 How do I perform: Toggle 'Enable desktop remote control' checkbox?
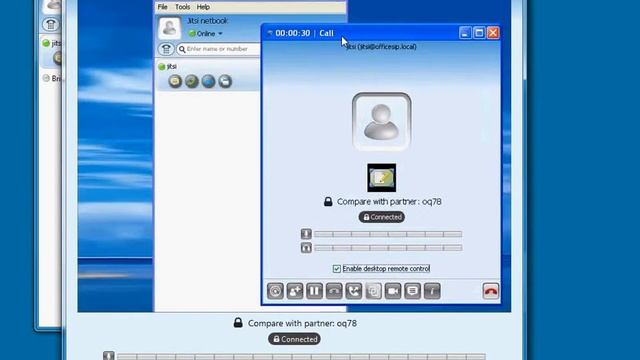337,269
